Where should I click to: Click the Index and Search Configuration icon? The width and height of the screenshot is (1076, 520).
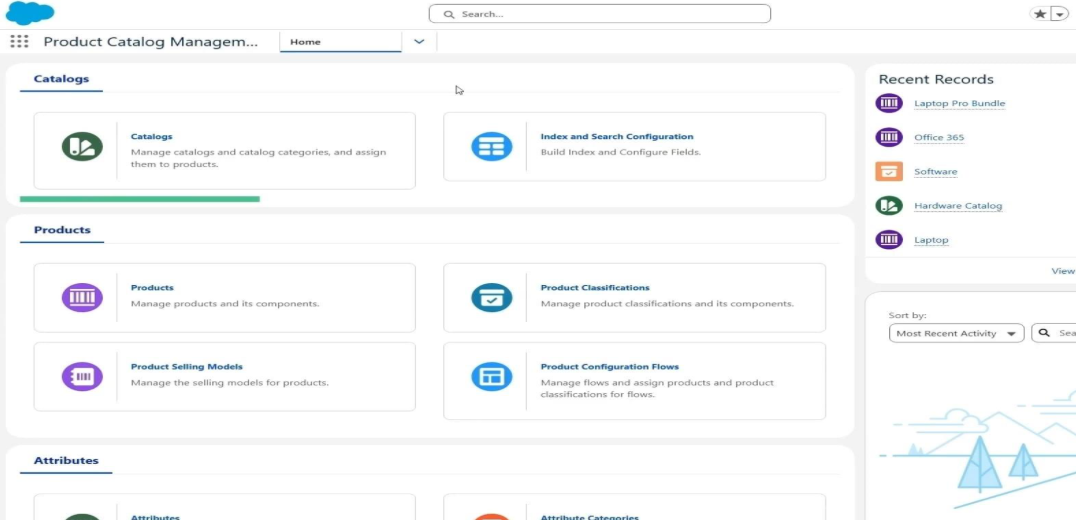(x=491, y=146)
